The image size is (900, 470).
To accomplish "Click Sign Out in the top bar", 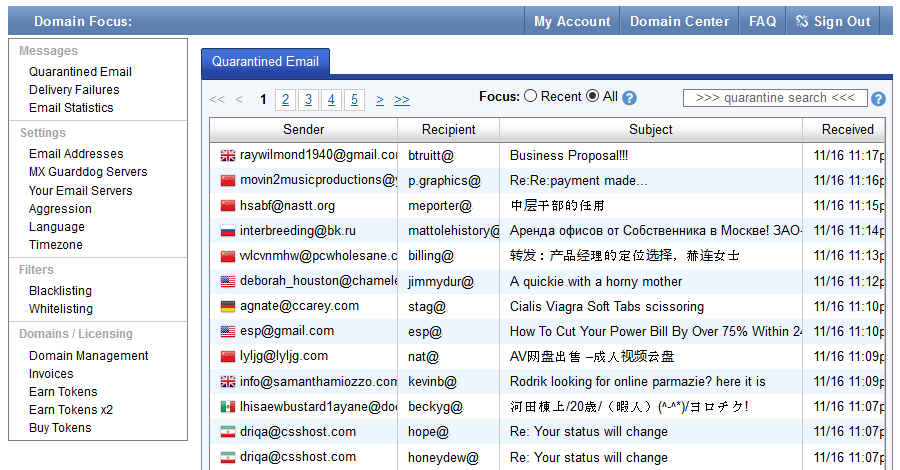I will [833, 21].
